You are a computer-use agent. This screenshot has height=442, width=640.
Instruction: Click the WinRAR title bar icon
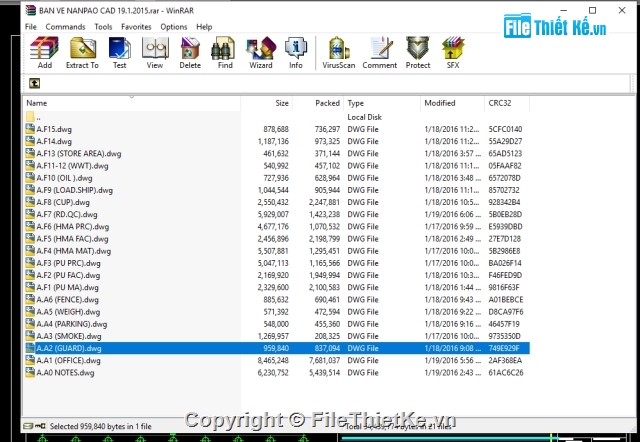click(x=31, y=10)
